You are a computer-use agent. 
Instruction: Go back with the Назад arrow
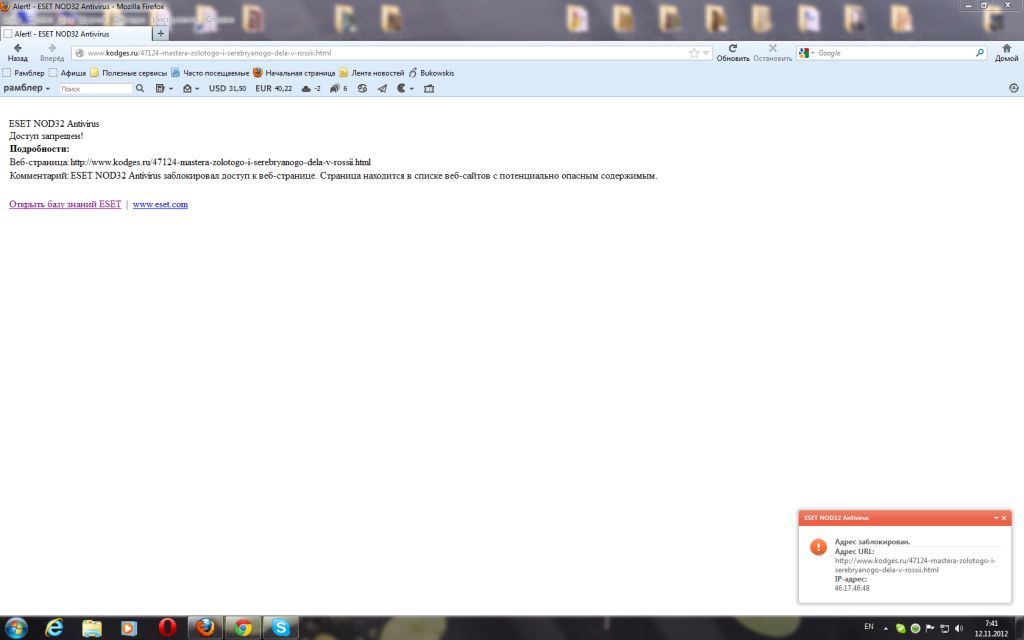(17, 49)
